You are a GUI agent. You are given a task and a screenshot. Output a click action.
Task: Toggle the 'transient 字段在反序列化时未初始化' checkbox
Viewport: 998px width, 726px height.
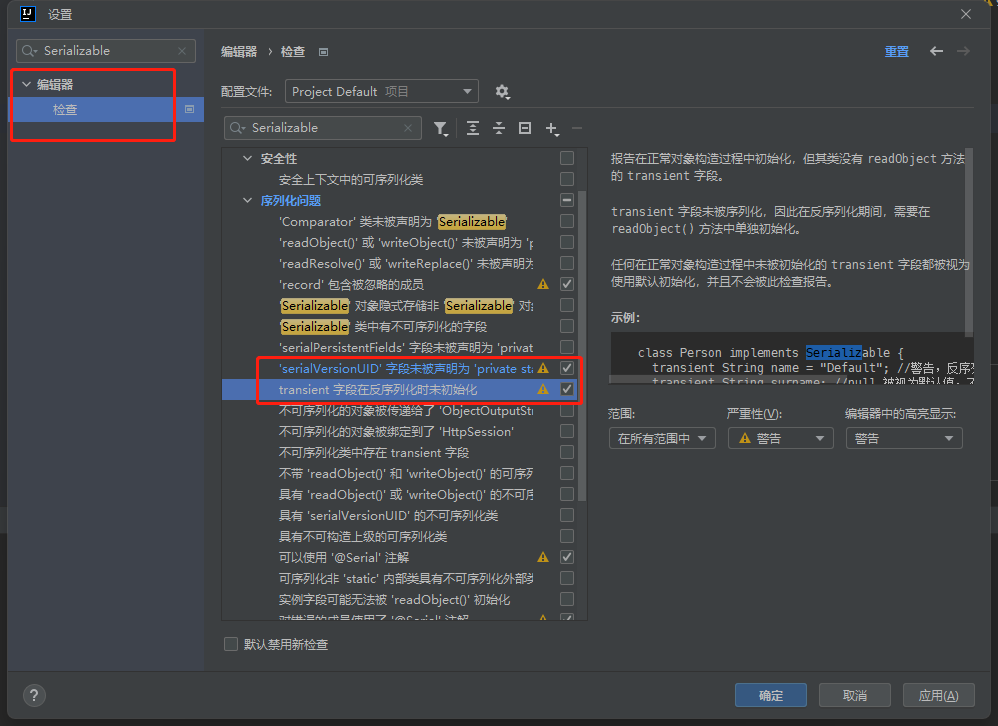567,389
